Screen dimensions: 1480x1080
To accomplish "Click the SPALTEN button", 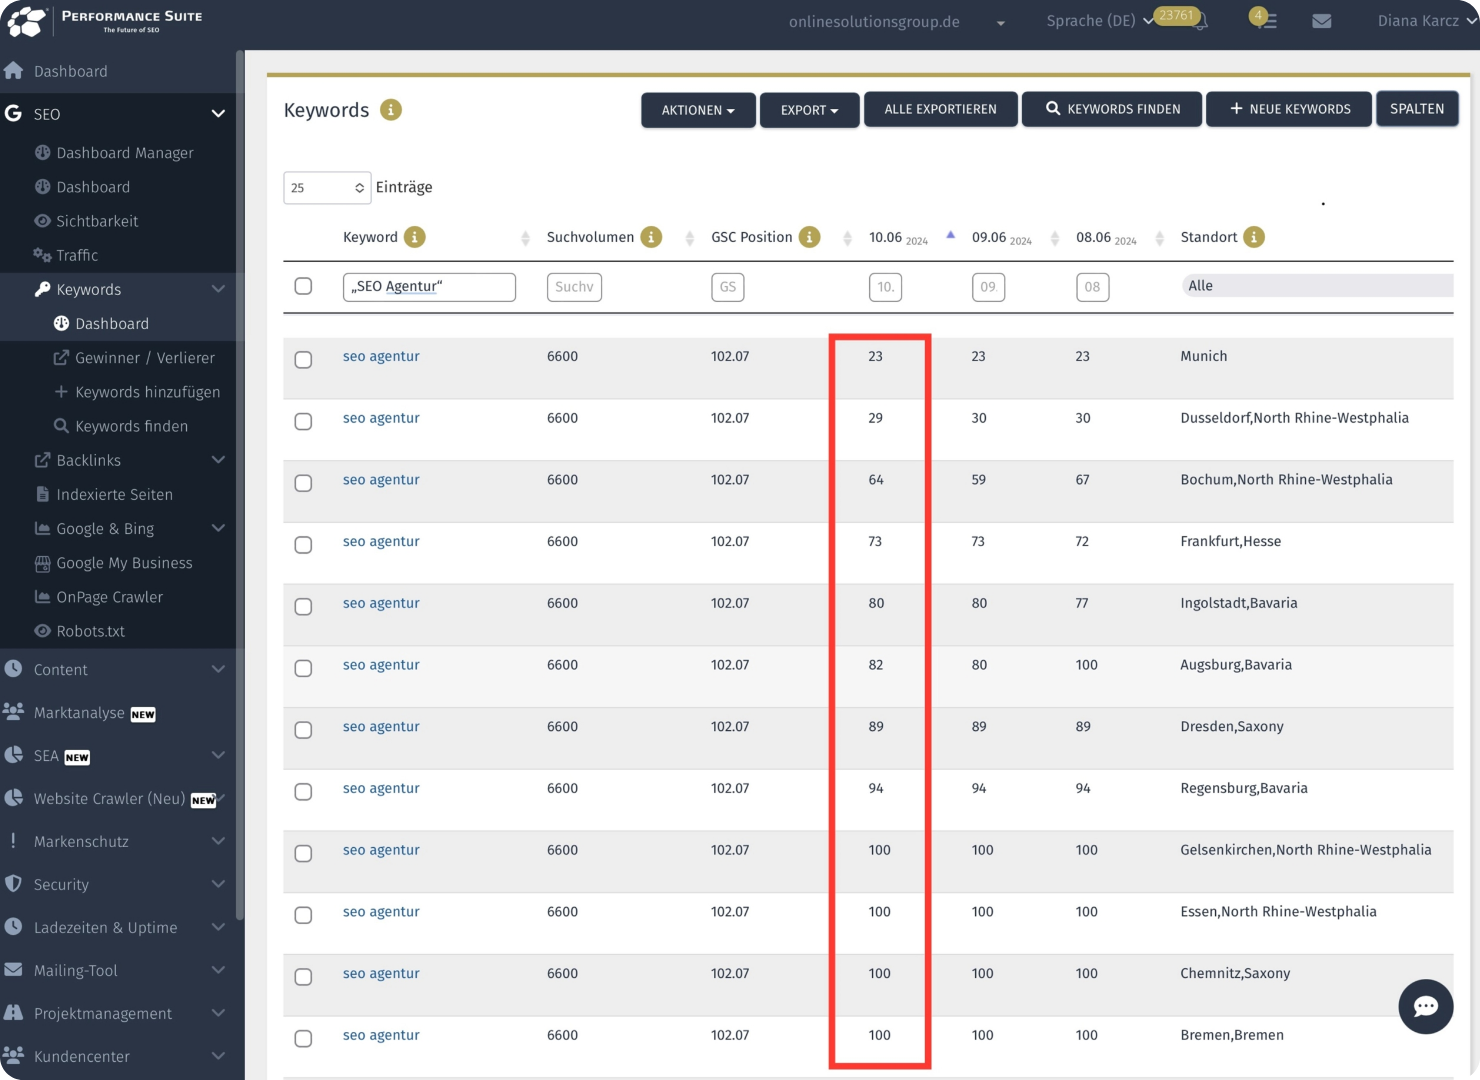I will tap(1417, 108).
